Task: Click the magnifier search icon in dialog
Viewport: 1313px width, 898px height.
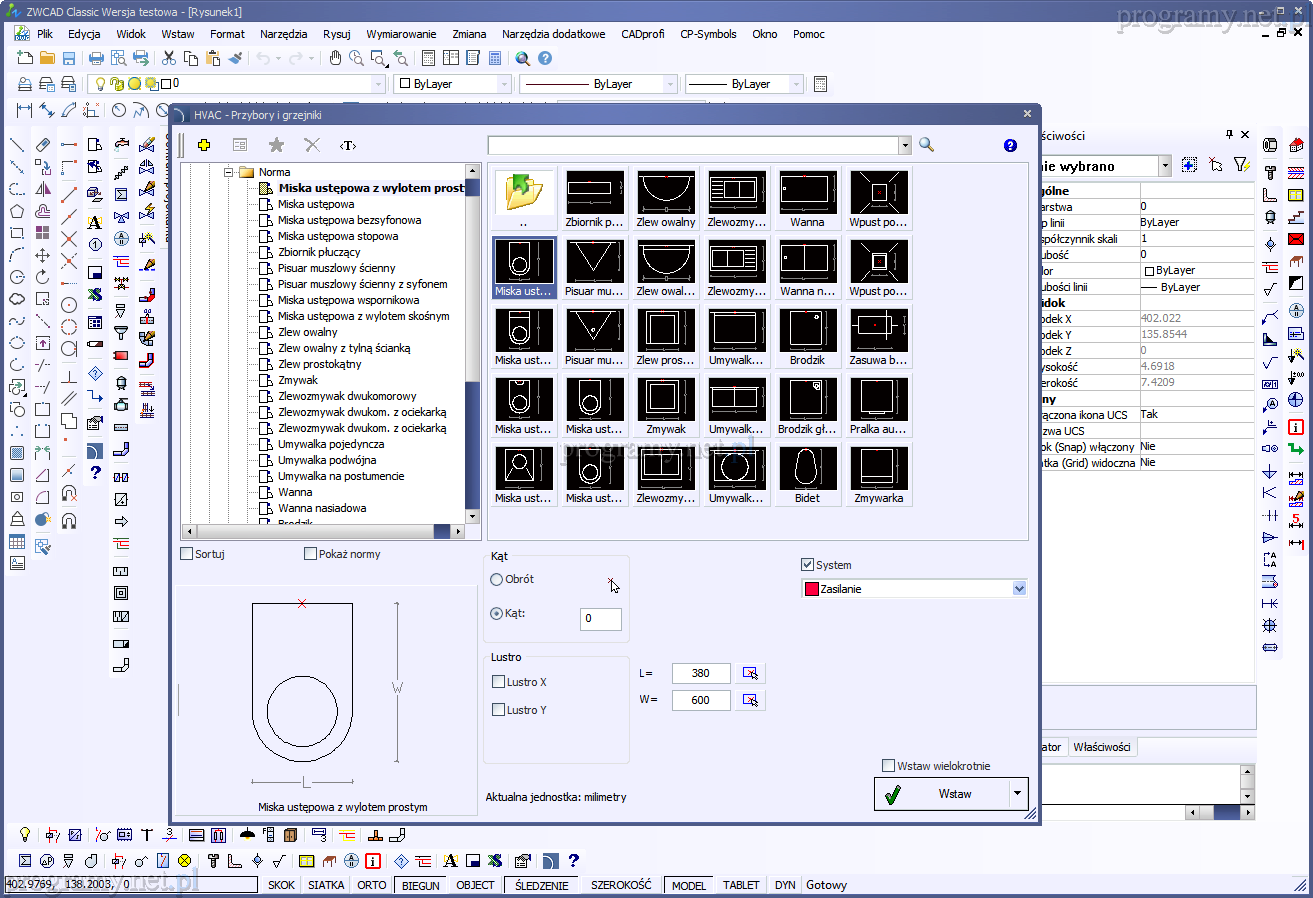Action: pos(926,145)
